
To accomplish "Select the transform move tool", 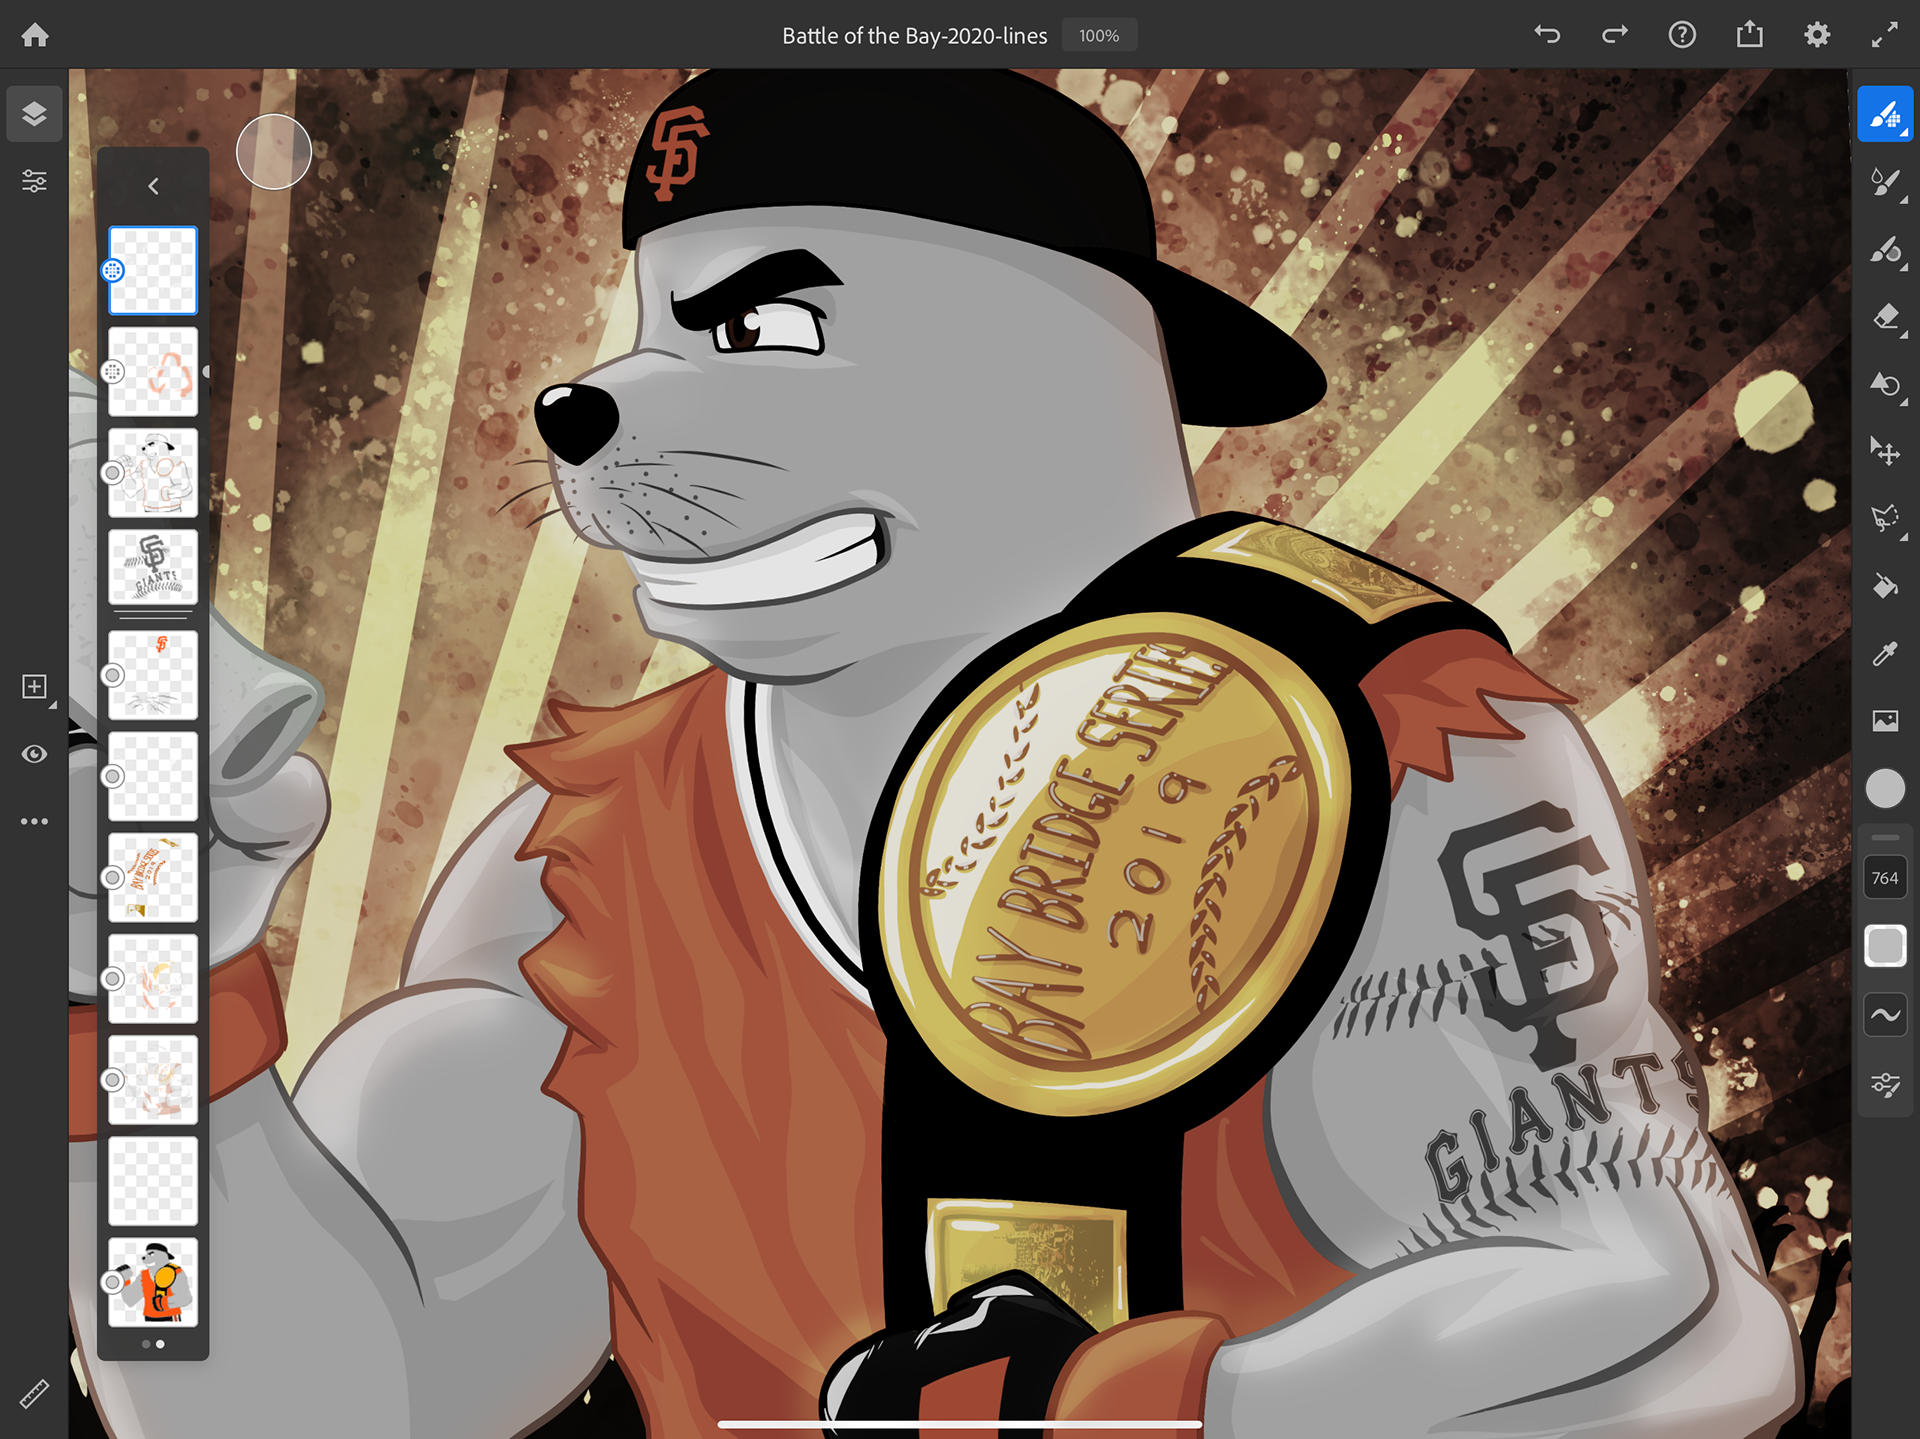I will tap(1884, 451).
